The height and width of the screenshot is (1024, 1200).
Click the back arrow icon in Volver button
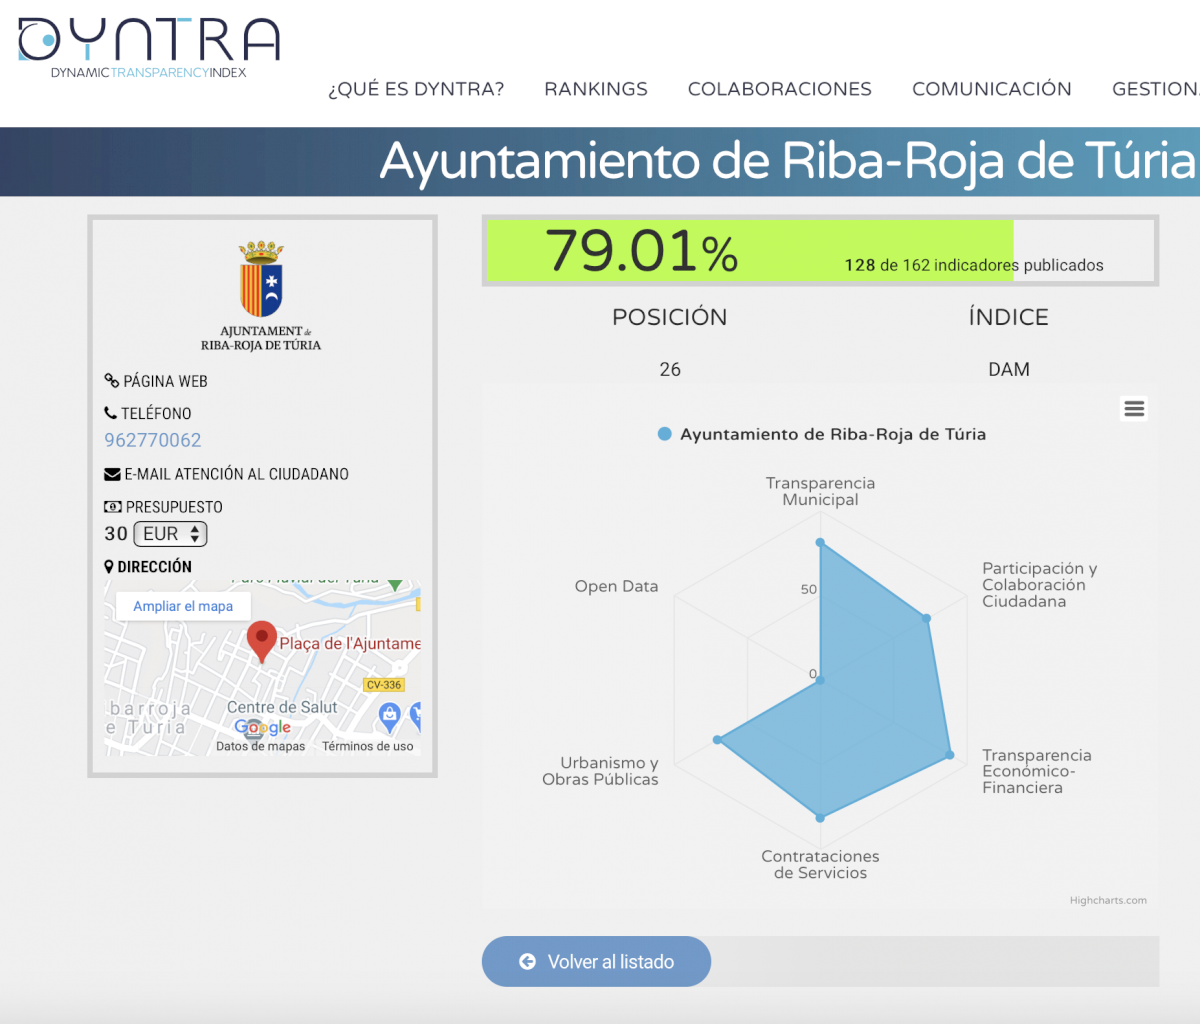pos(527,962)
